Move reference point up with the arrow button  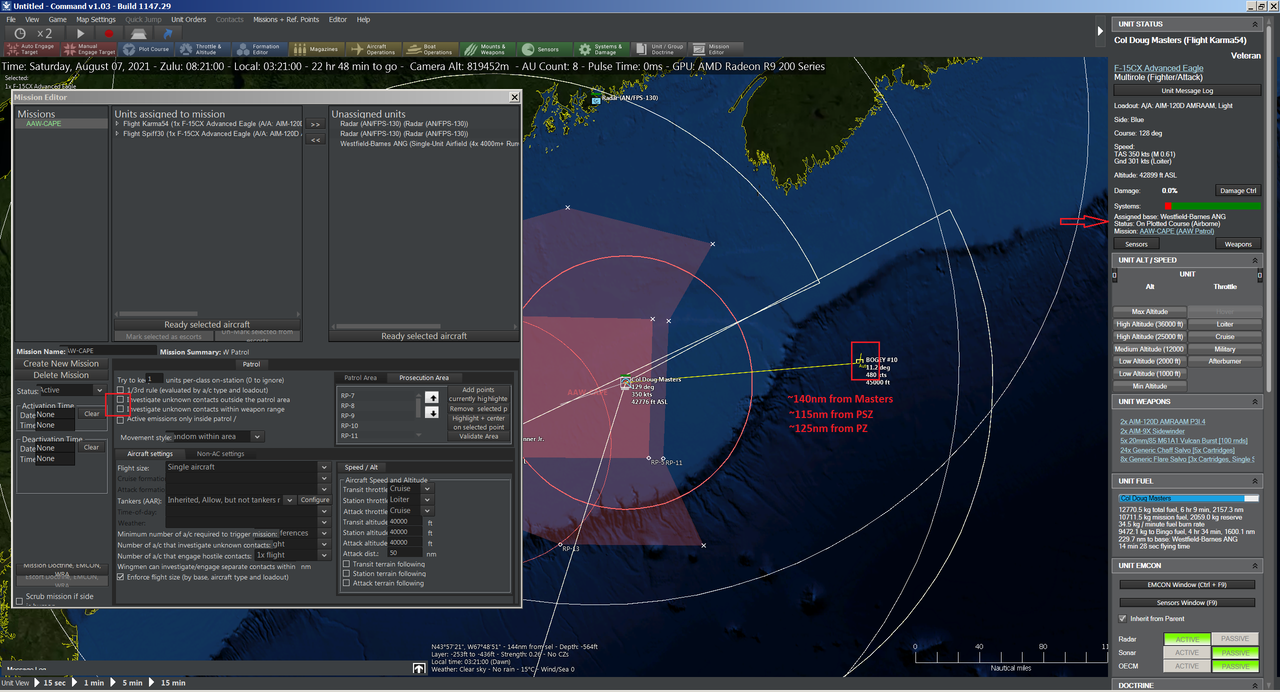point(432,397)
